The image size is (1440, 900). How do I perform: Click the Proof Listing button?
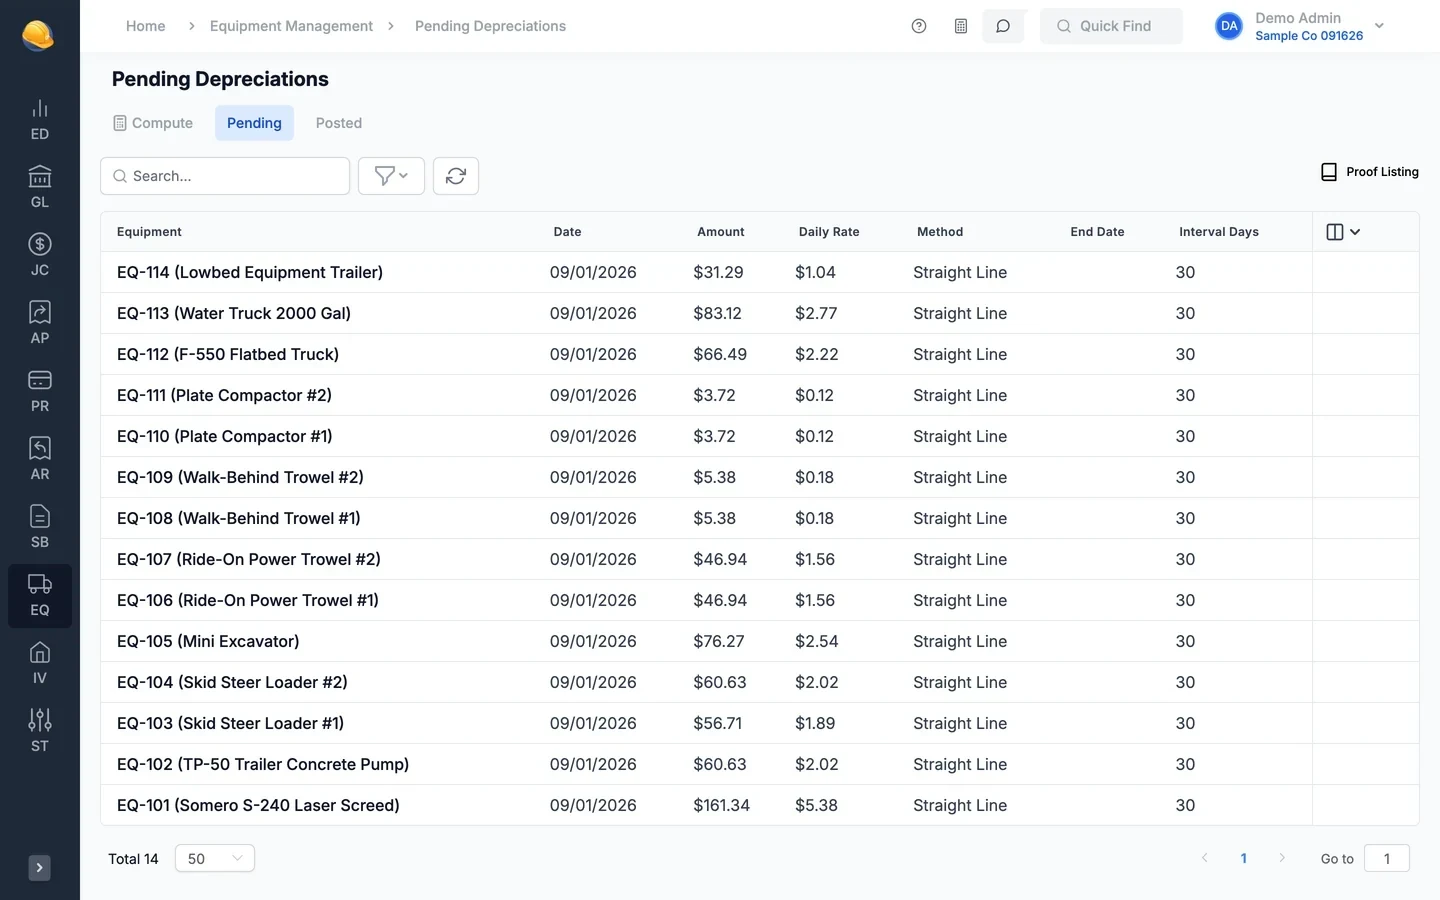click(x=1370, y=172)
